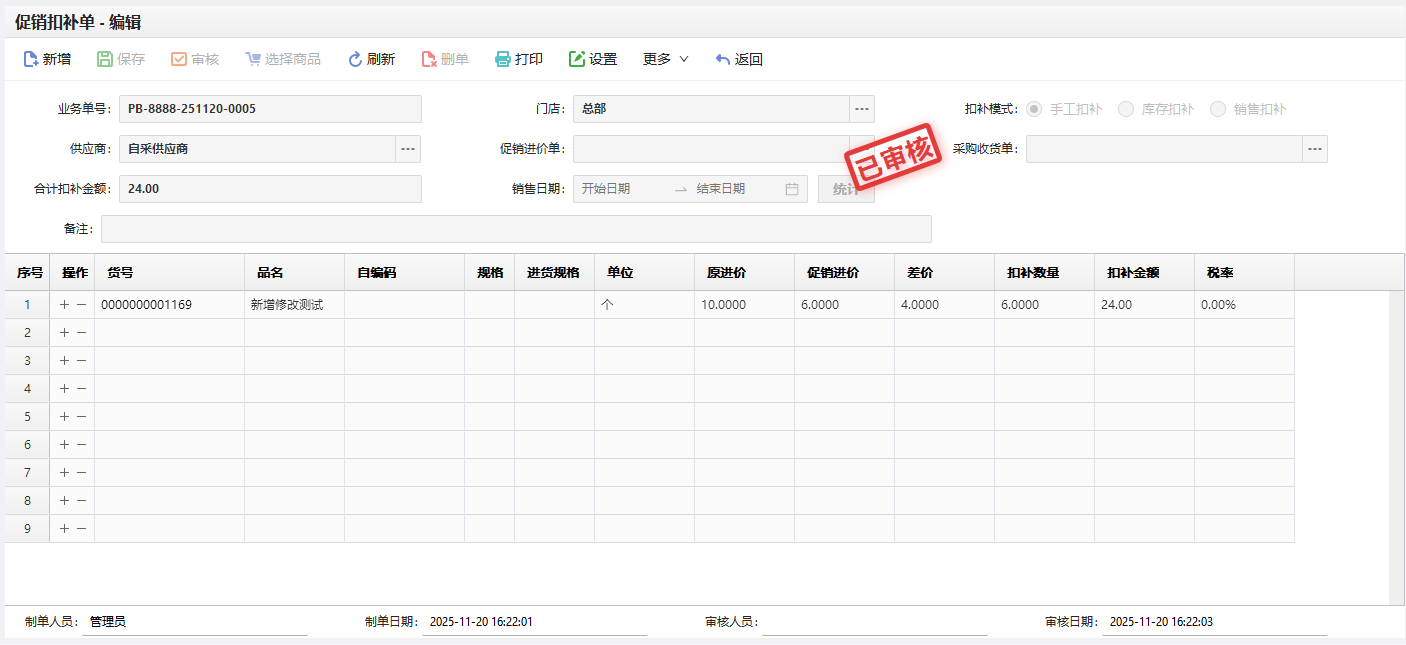Image resolution: width=1406 pixels, height=645 pixels.
Task: Click the 返回 (Return) arrow icon
Action: 723,59
